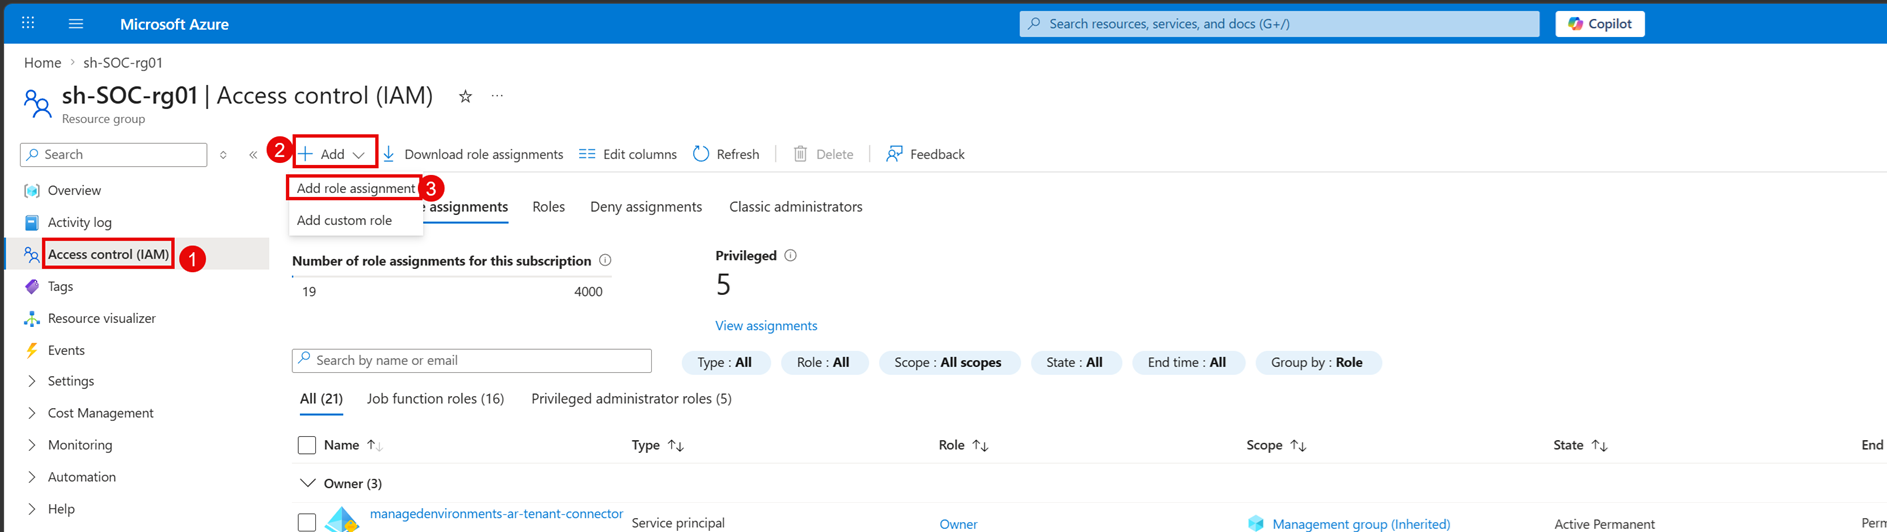Refresh the role assignments list
This screenshot has height=532, width=1887.
pyautogui.click(x=726, y=154)
